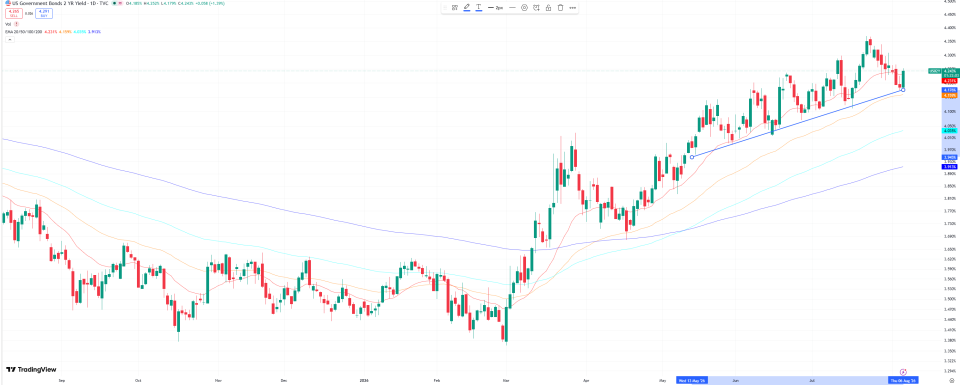Click the purple event marker on time axis
960x385 pixels.
pos(903,372)
